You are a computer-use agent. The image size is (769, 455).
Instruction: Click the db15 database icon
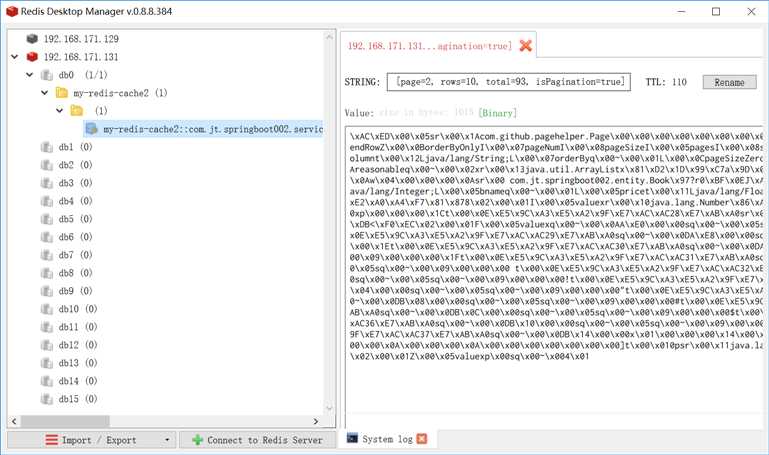click(47, 399)
